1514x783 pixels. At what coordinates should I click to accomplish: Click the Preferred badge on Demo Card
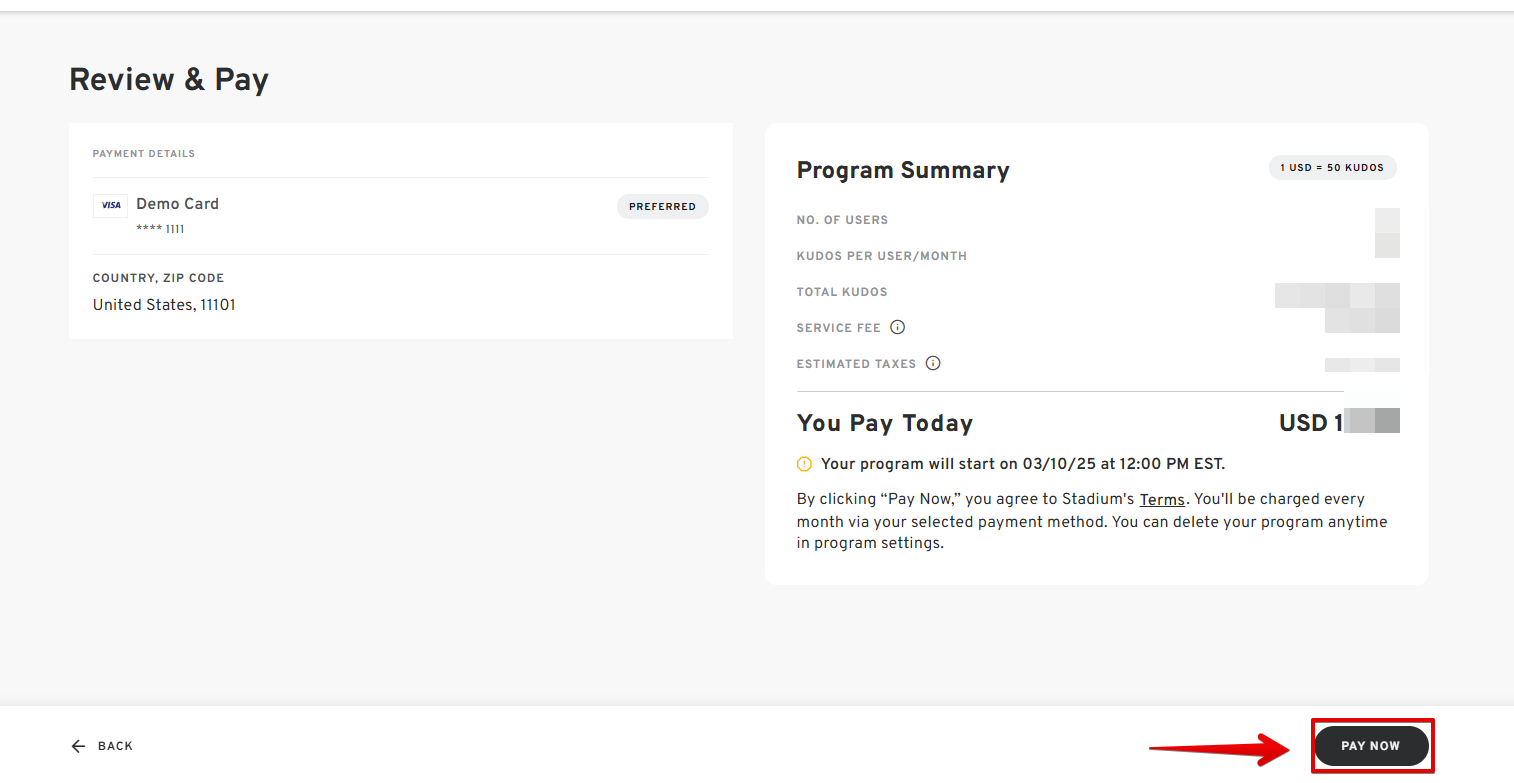[662, 207]
